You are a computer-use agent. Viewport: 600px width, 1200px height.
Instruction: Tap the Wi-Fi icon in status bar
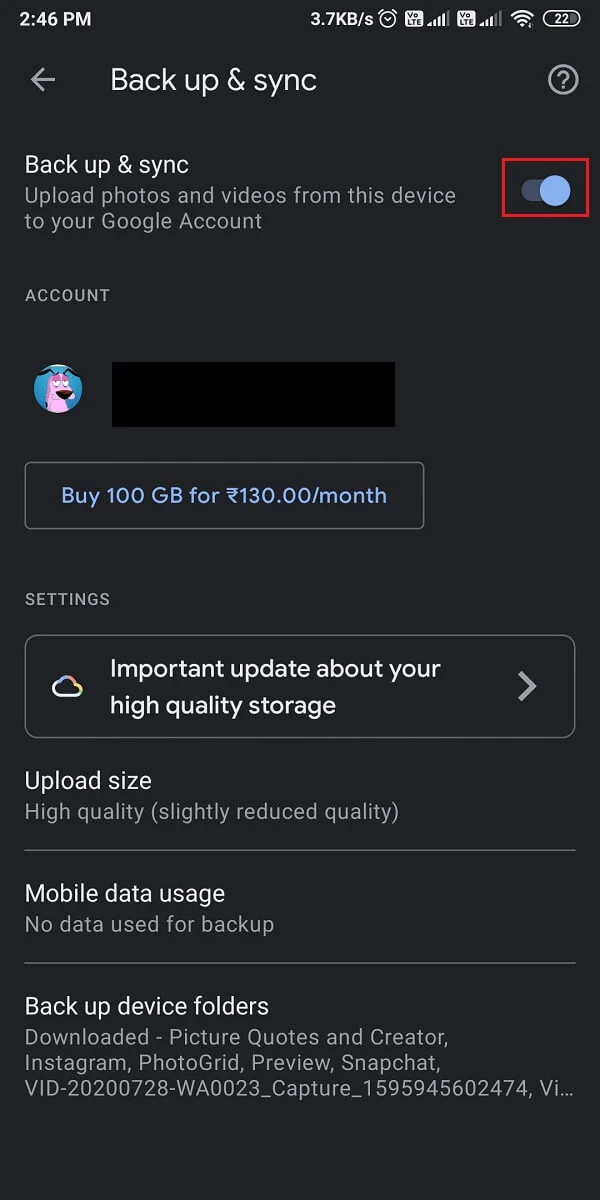click(521, 19)
